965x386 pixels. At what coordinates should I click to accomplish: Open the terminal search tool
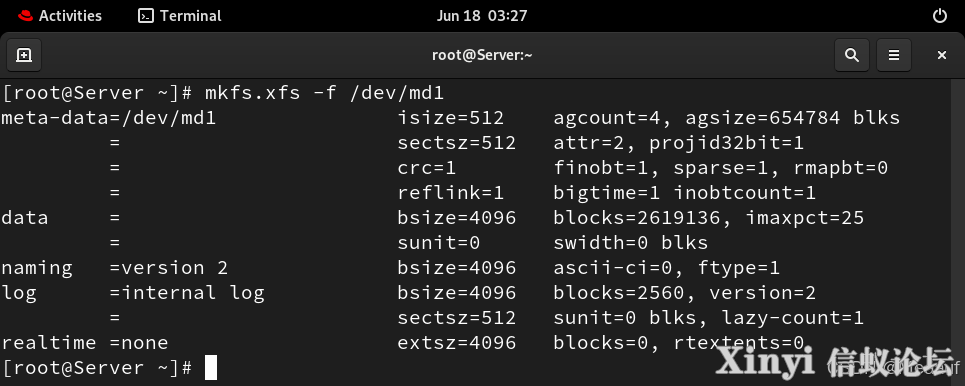852,55
